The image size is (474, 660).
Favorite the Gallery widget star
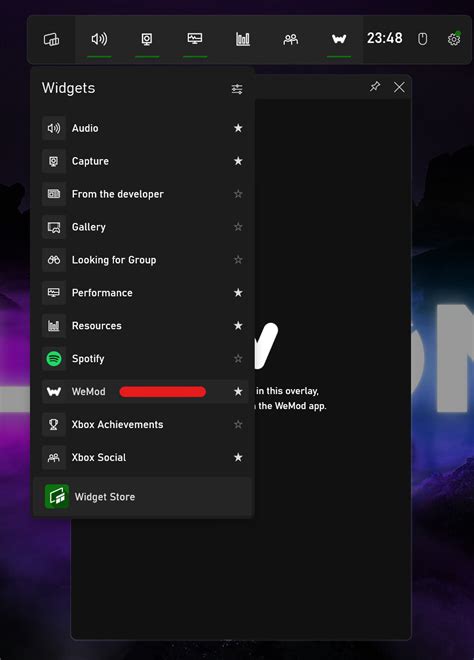tap(238, 227)
